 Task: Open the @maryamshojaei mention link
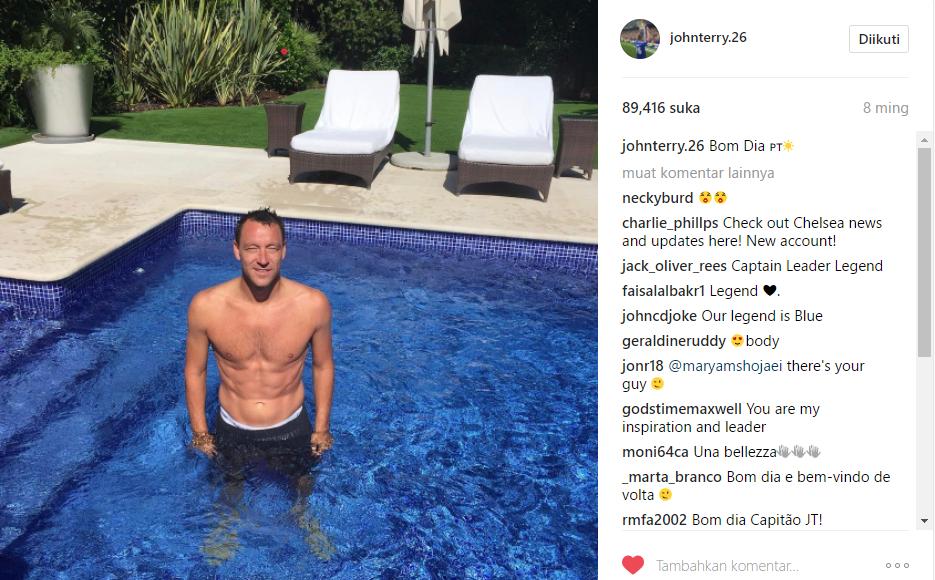pyautogui.click(x=725, y=366)
